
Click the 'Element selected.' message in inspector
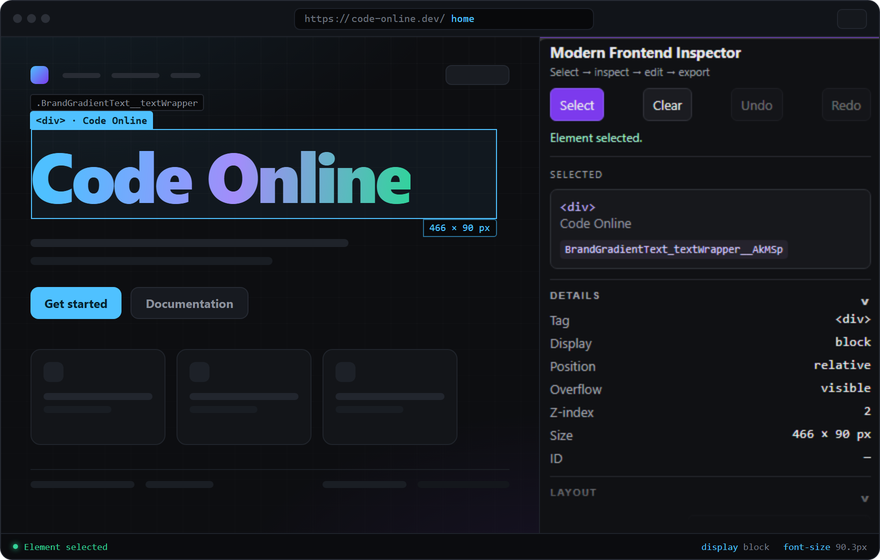pos(596,138)
